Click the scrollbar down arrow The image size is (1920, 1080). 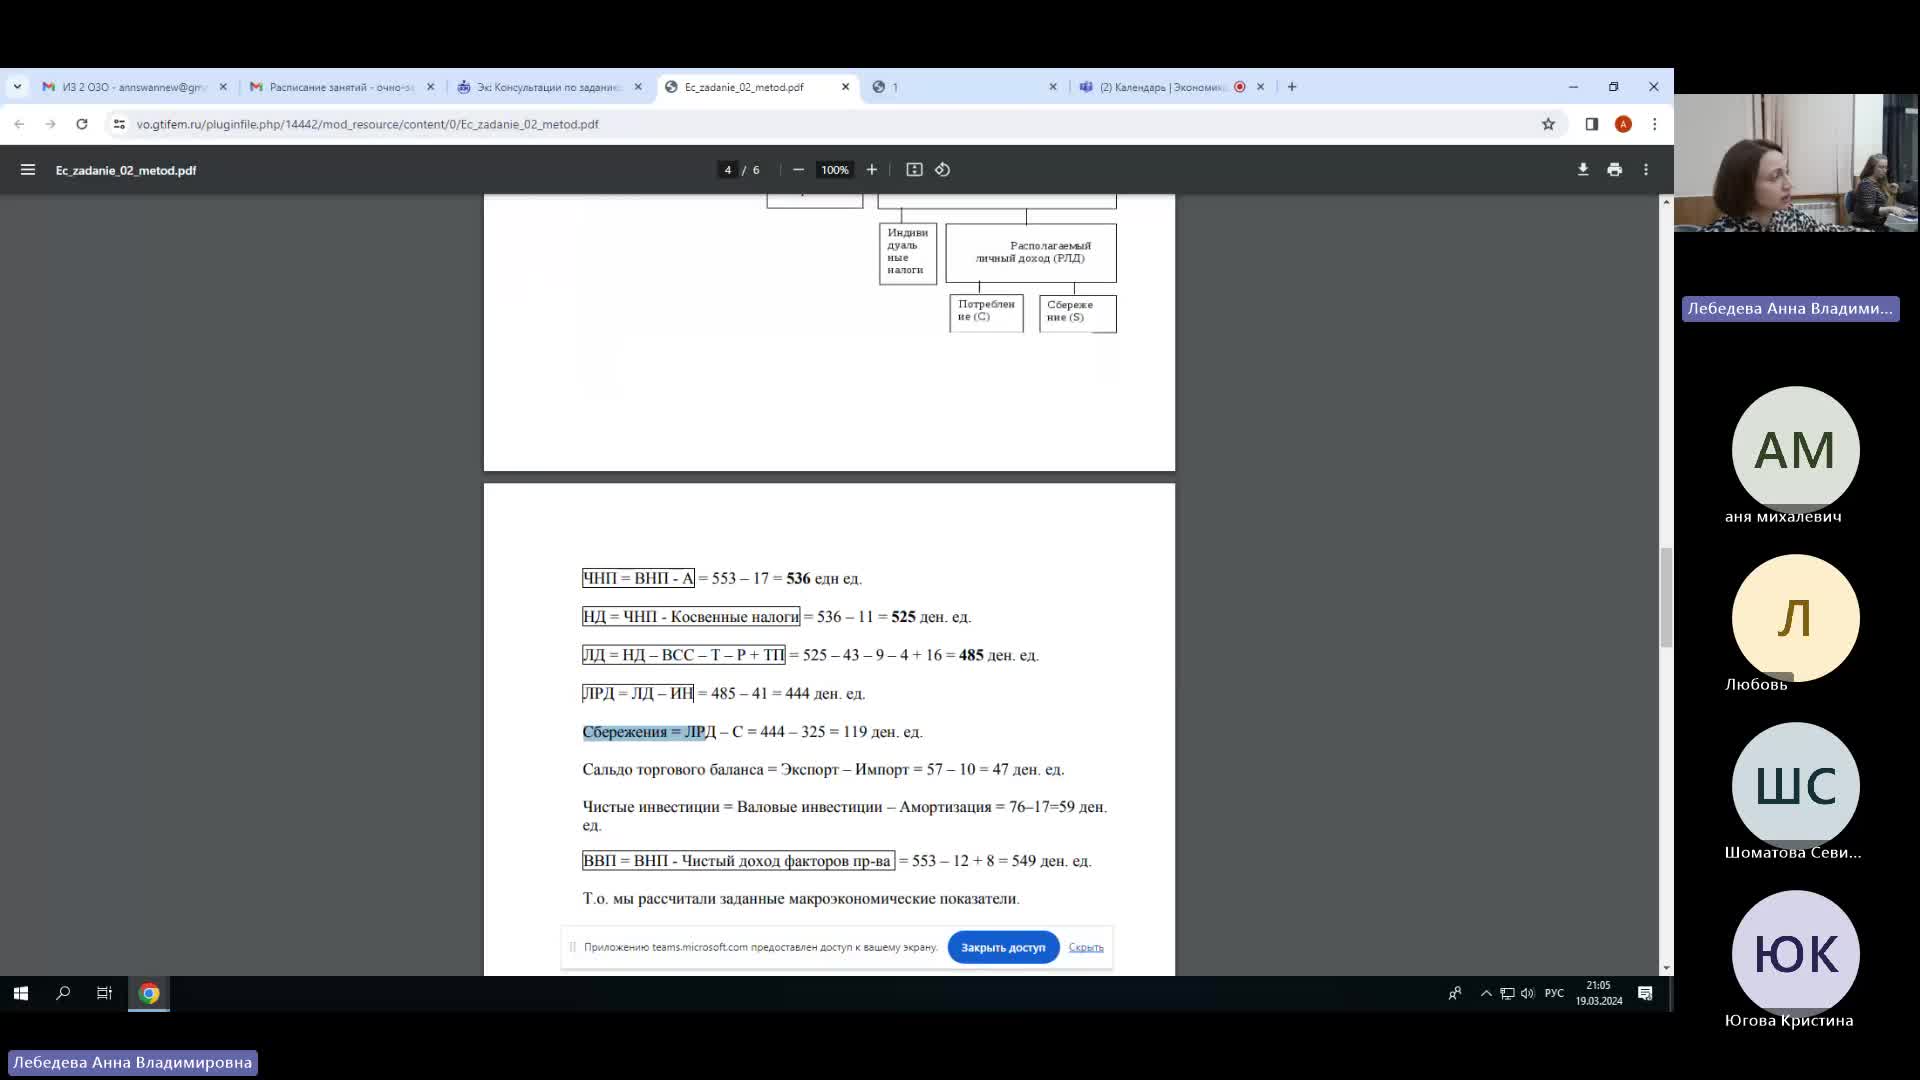[x=1666, y=968]
